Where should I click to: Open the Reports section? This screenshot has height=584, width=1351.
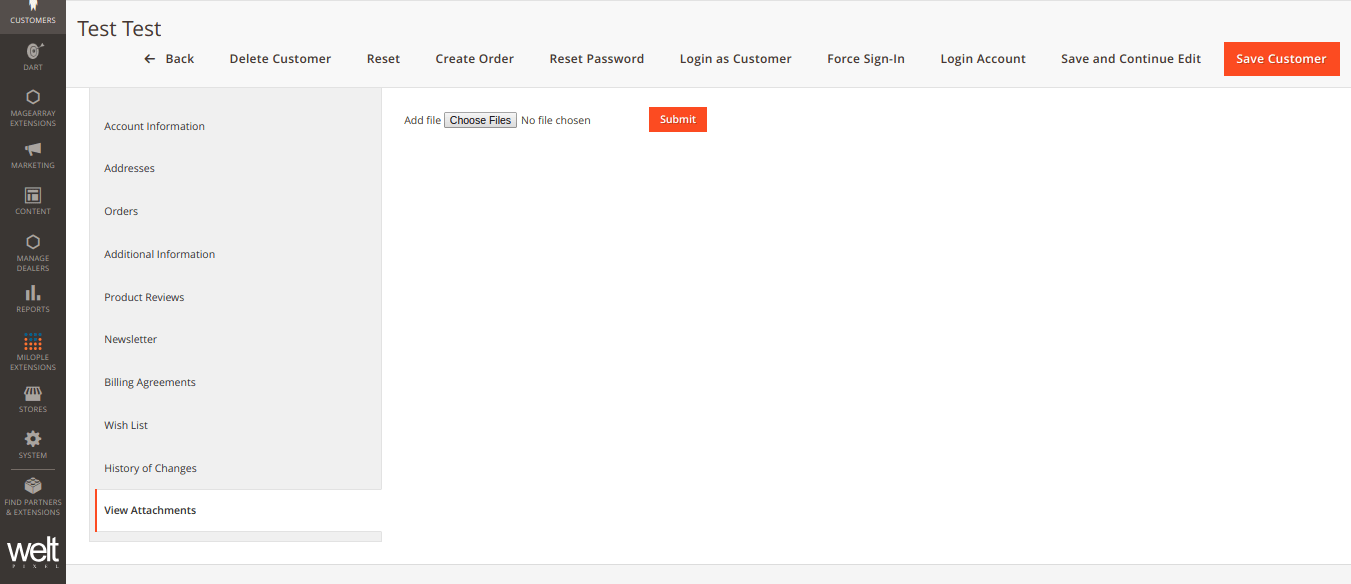32,299
